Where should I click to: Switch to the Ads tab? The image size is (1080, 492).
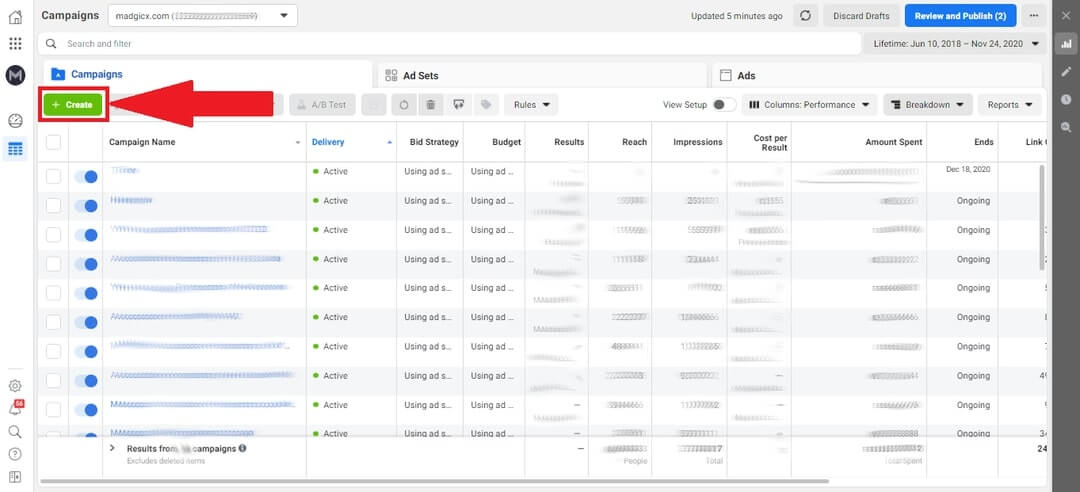pyautogui.click(x=746, y=76)
